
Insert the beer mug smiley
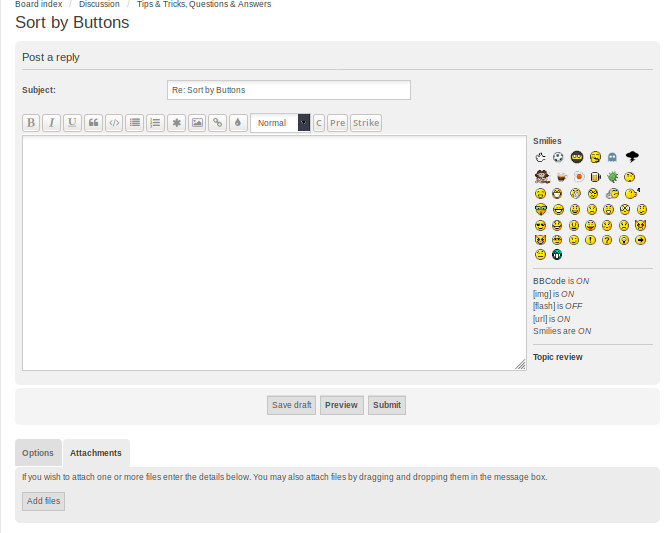point(596,177)
